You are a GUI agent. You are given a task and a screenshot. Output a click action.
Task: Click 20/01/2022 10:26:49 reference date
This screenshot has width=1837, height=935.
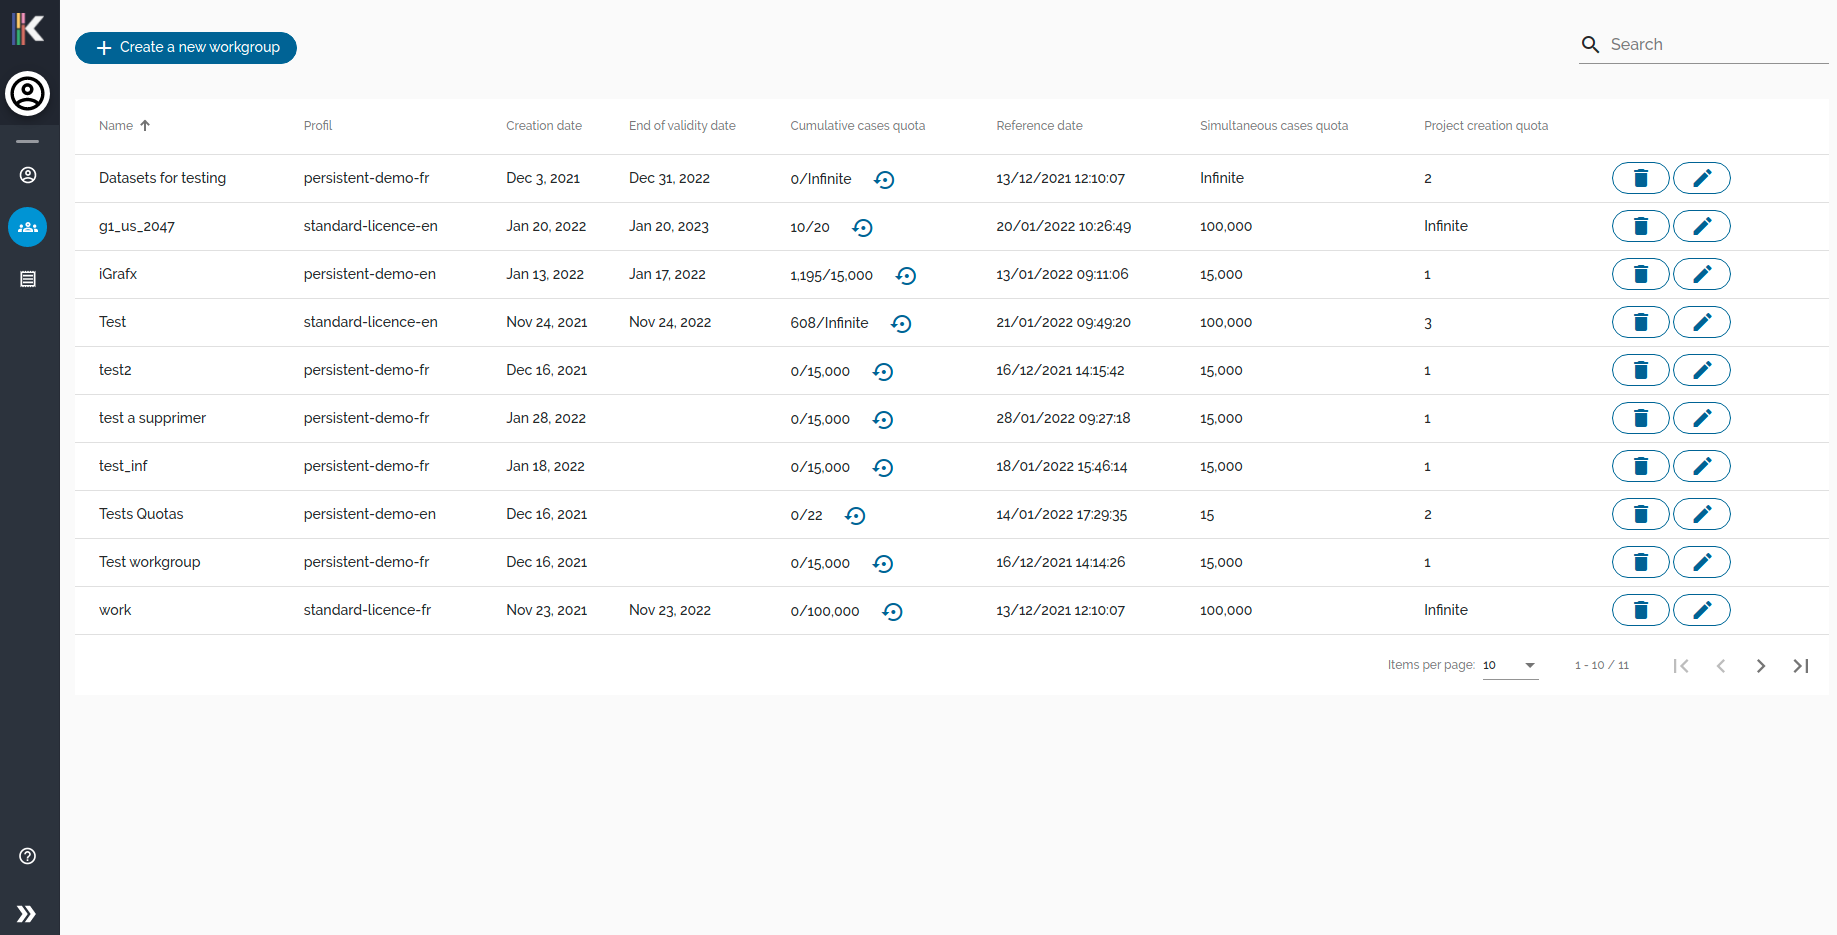pos(1063,227)
